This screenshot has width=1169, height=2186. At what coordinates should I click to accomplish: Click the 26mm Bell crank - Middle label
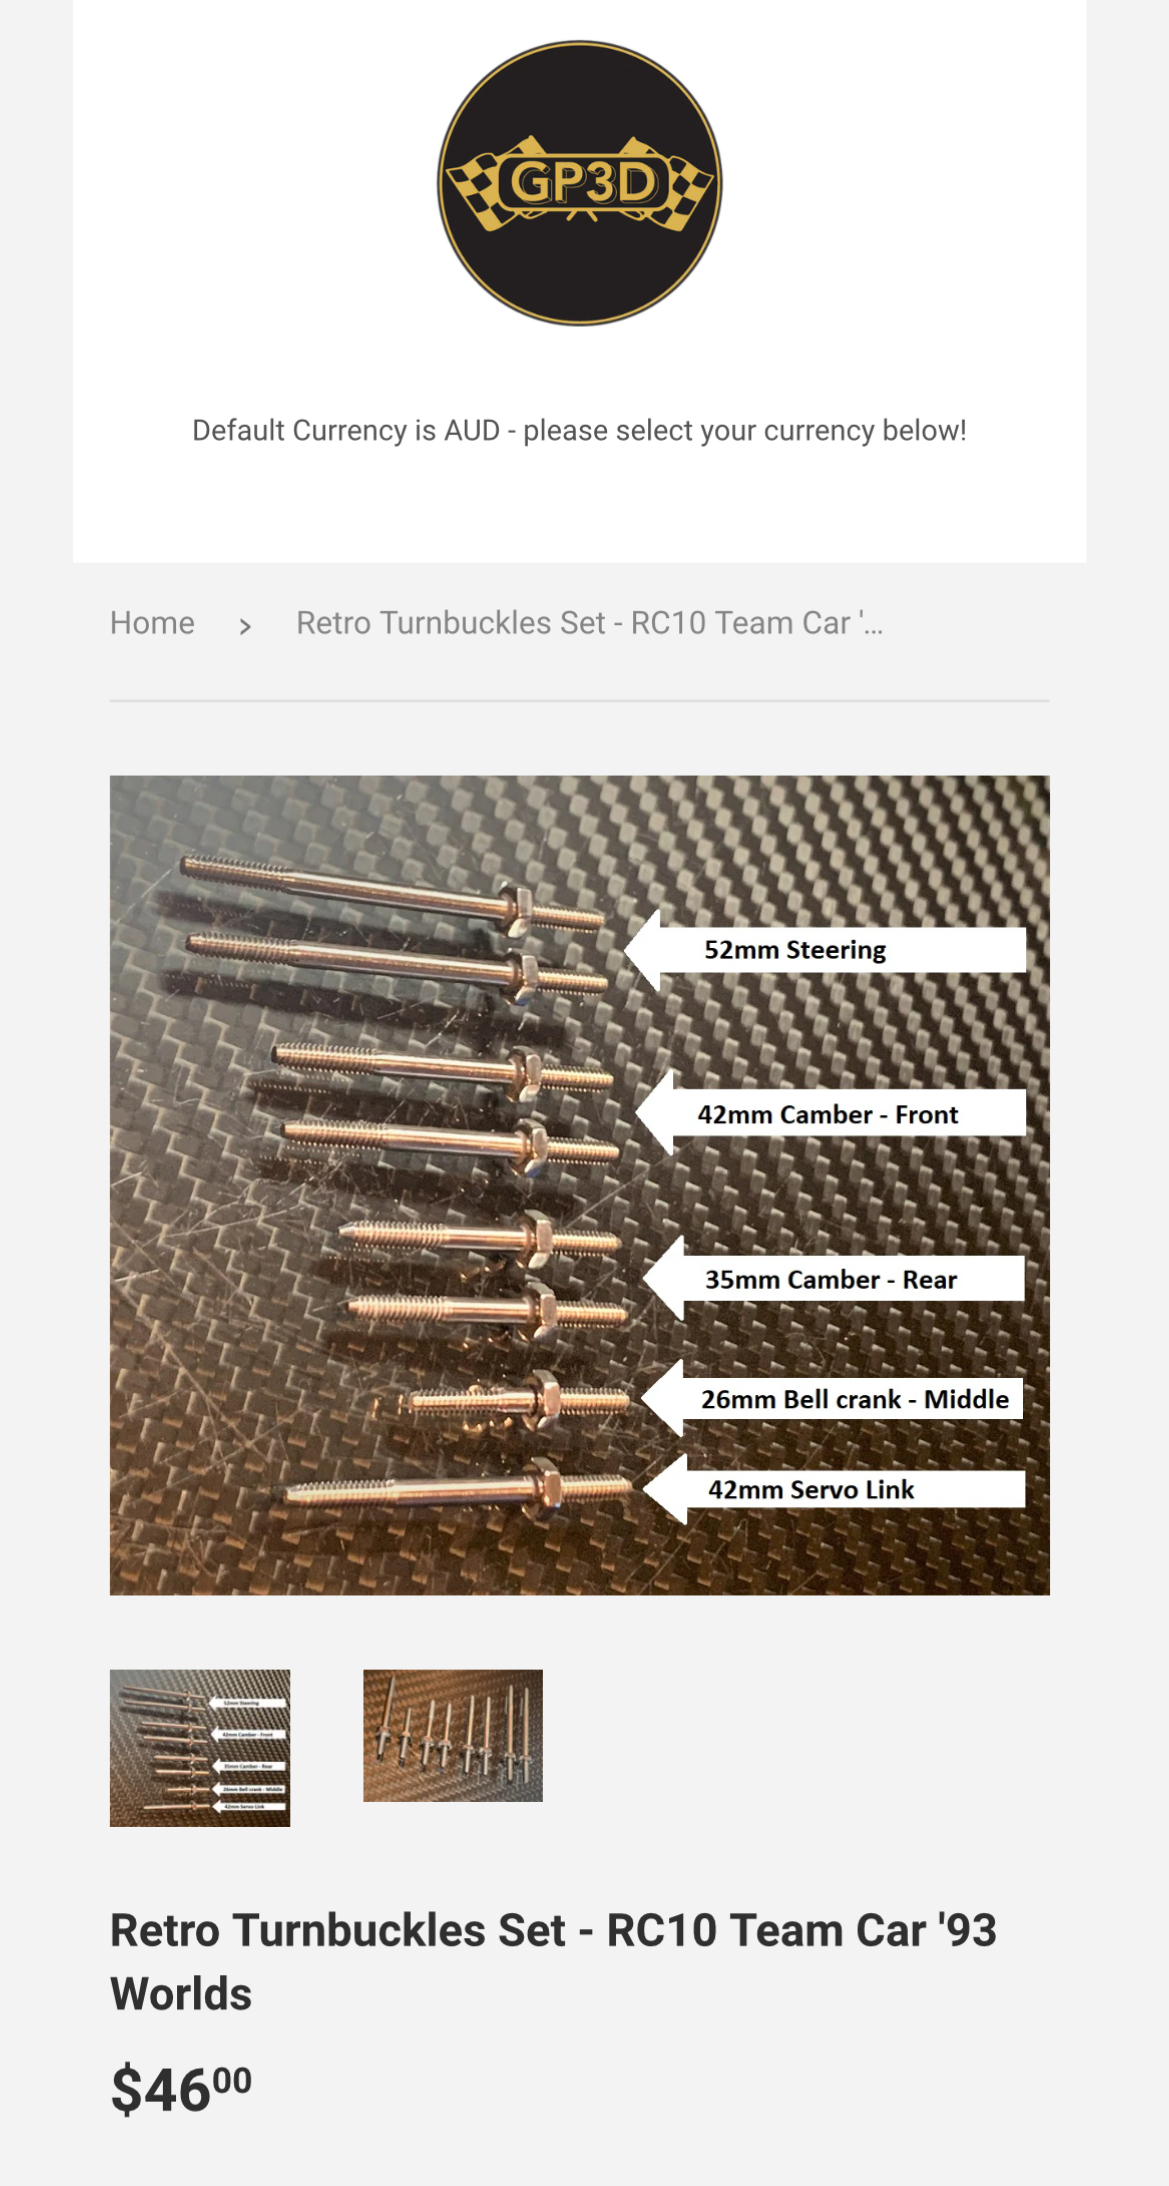(x=832, y=1399)
